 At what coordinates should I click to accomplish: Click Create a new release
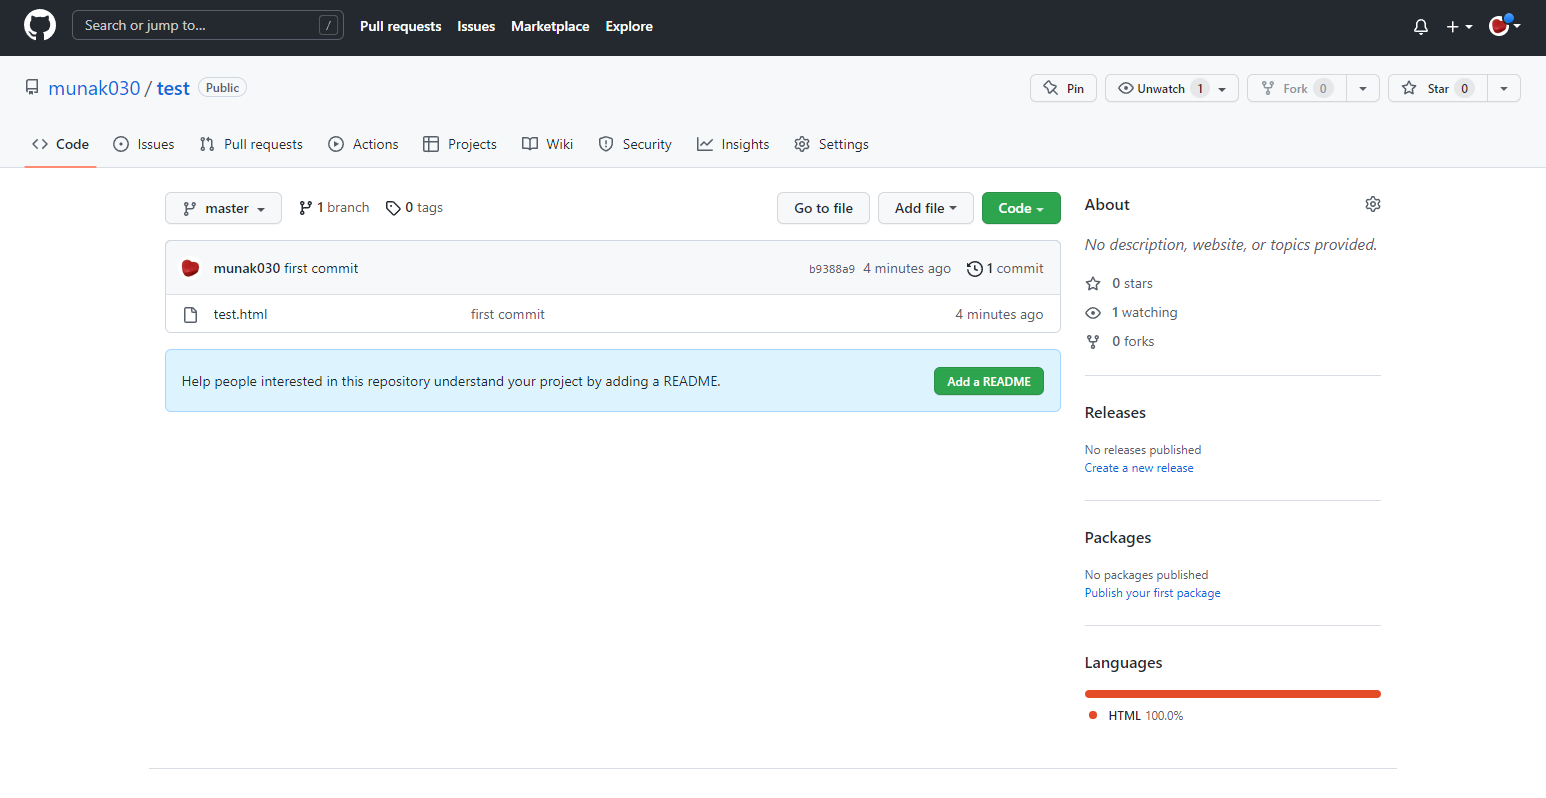coord(1139,468)
